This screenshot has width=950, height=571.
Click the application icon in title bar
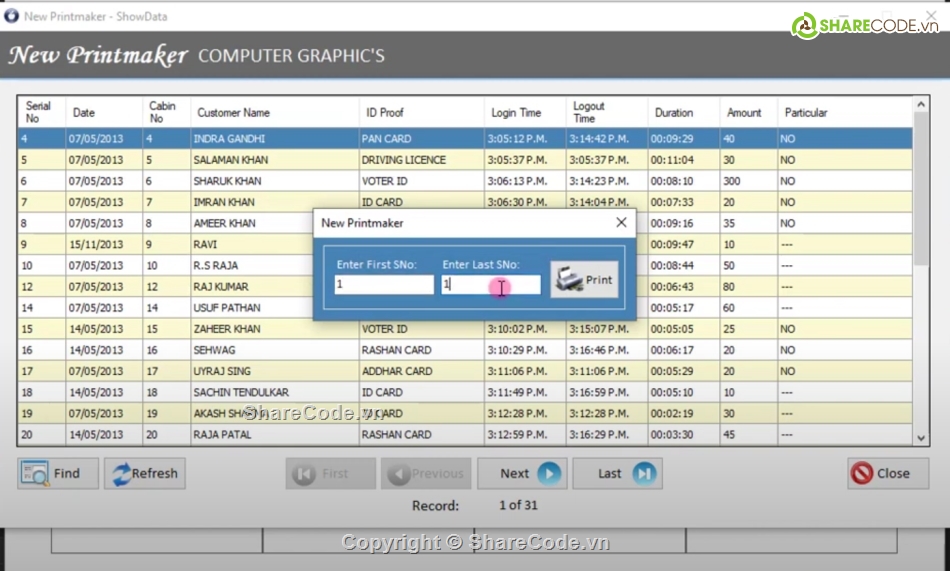(x=11, y=16)
